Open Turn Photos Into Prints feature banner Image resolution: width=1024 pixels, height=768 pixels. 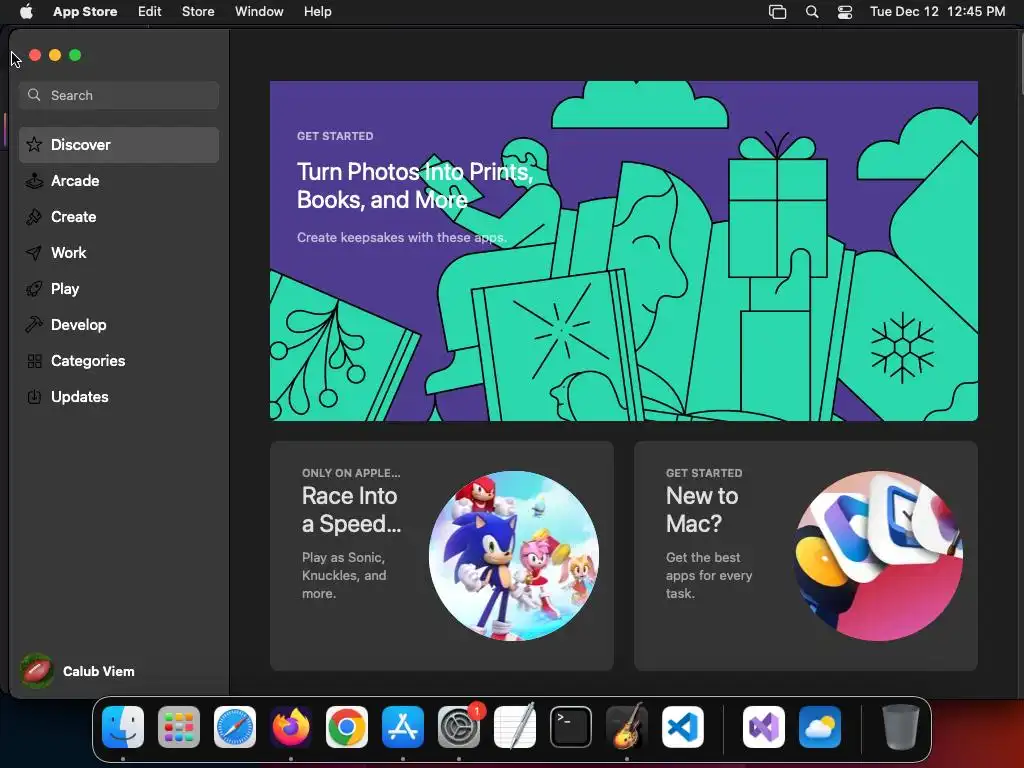[x=624, y=251]
